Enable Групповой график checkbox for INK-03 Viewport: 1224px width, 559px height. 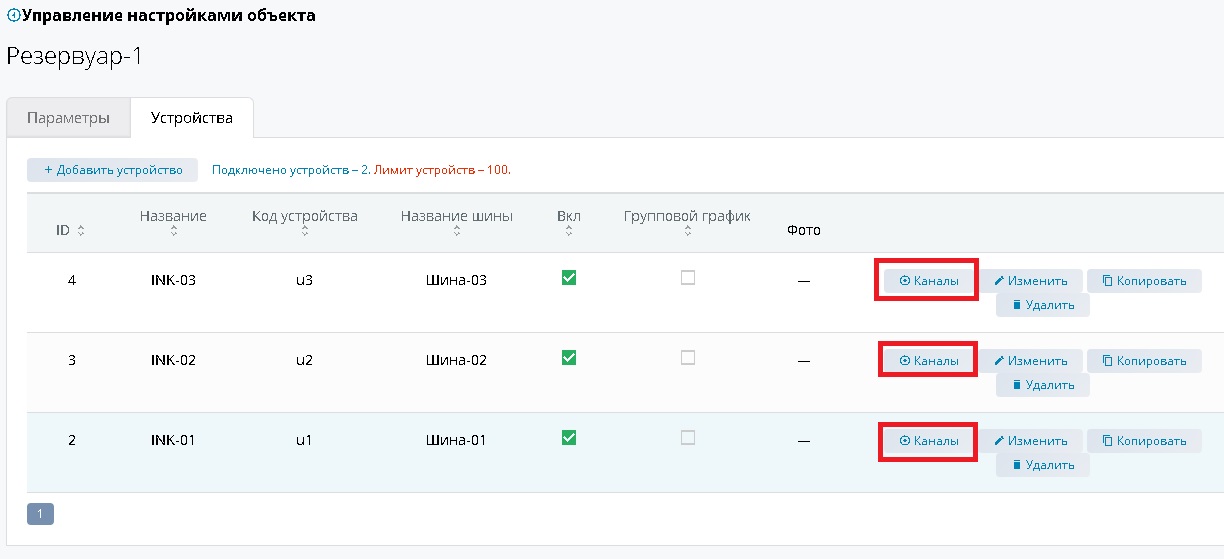pyautogui.click(x=688, y=278)
